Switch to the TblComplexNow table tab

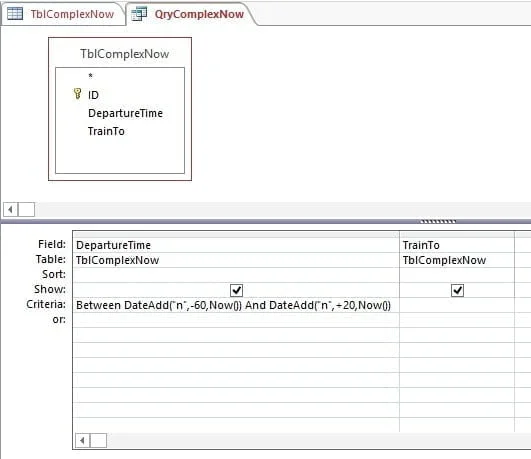pyautogui.click(x=63, y=14)
